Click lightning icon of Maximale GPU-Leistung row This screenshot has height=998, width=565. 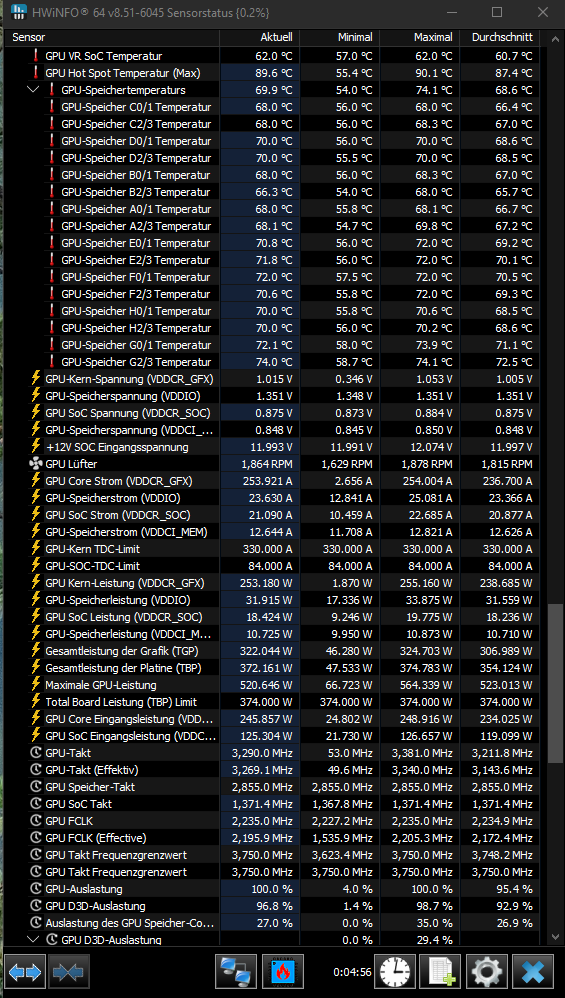pyautogui.click(x=36, y=685)
